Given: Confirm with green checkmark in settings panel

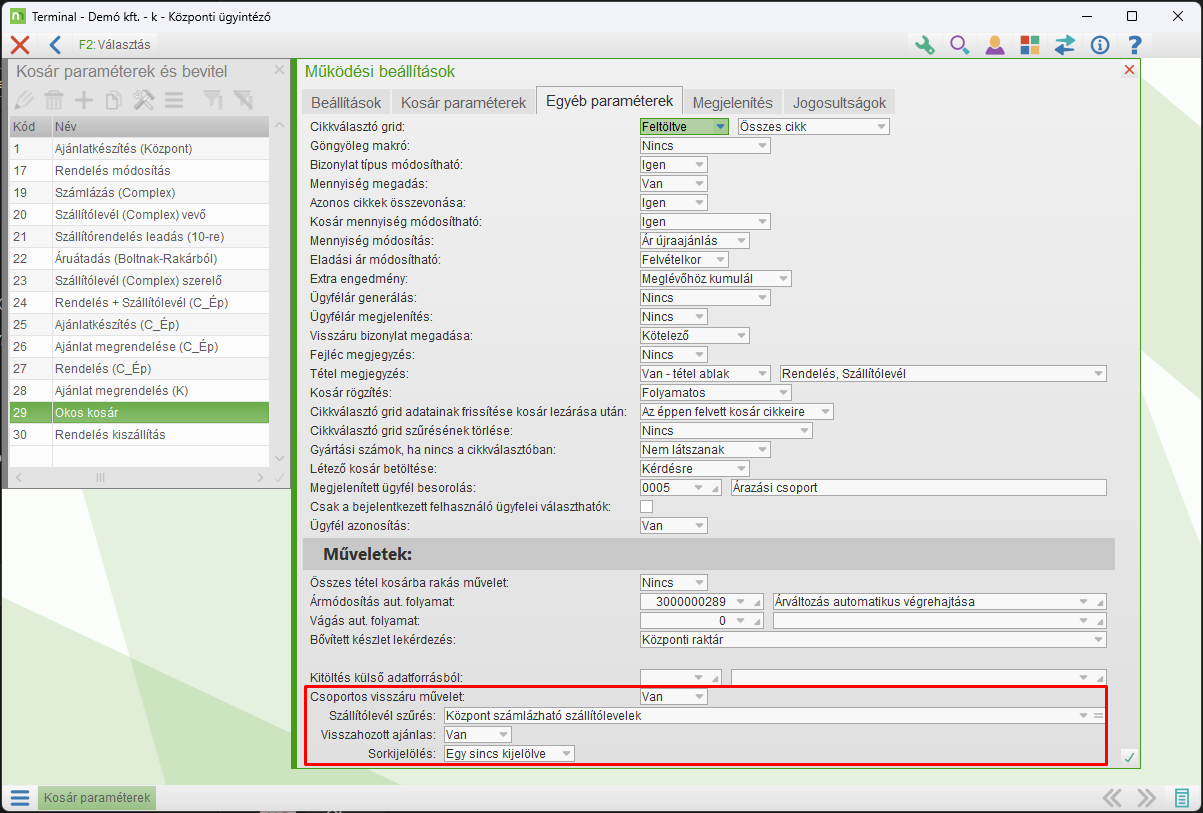Looking at the screenshot, I should (1129, 757).
